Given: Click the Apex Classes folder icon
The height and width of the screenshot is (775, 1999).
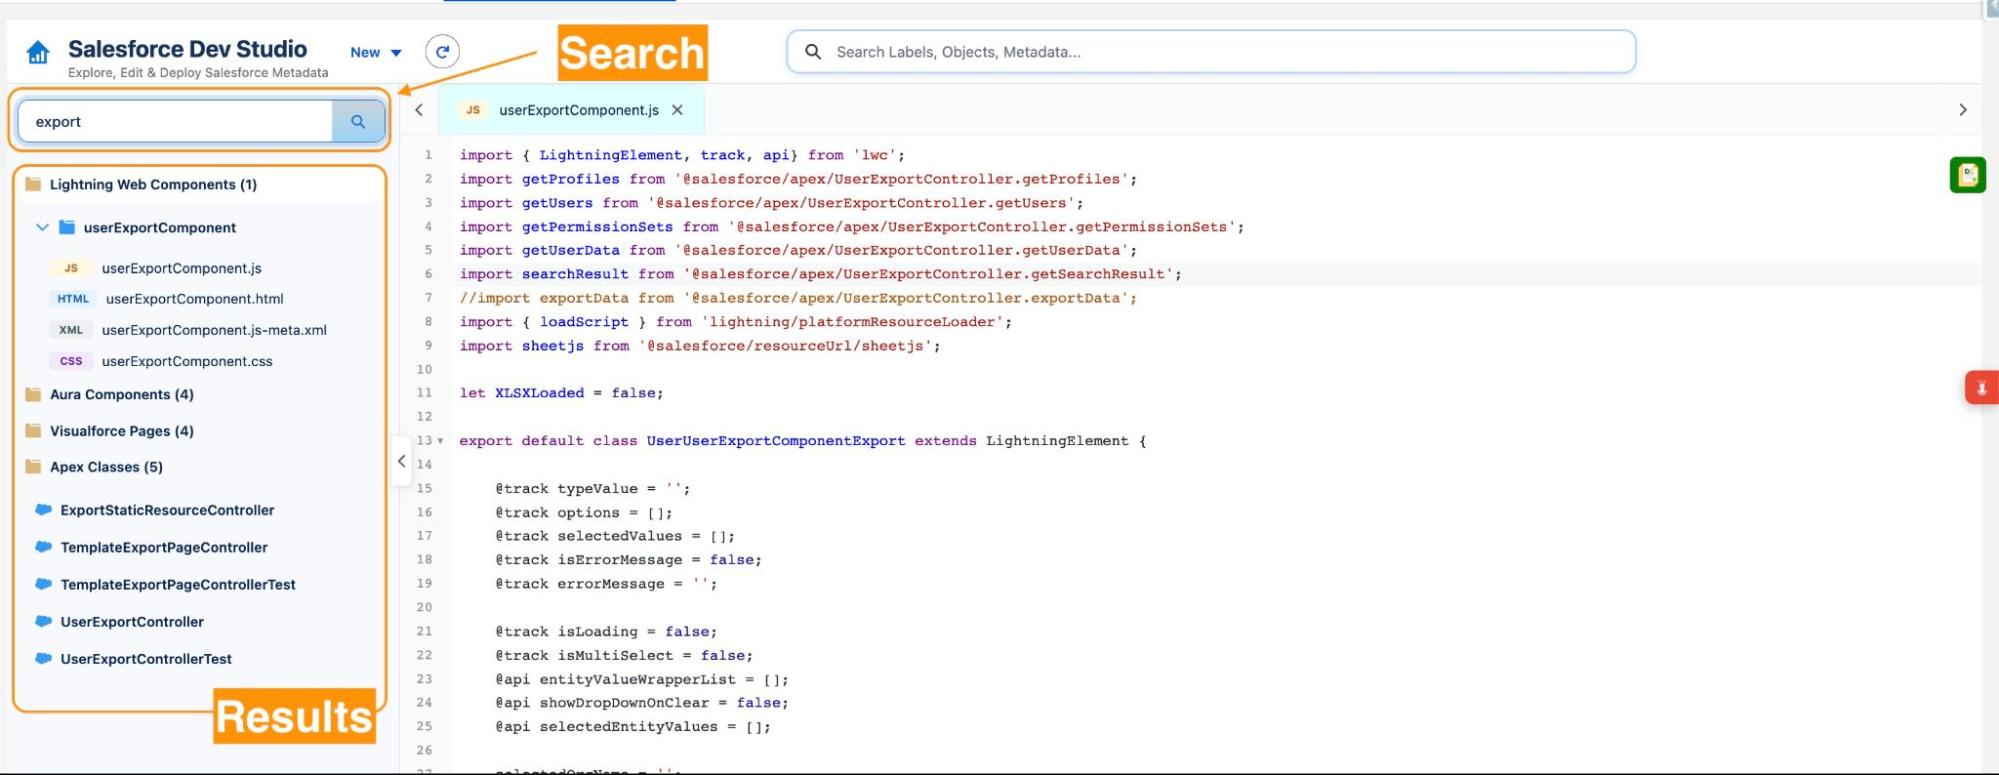Looking at the screenshot, I should pos(33,467).
